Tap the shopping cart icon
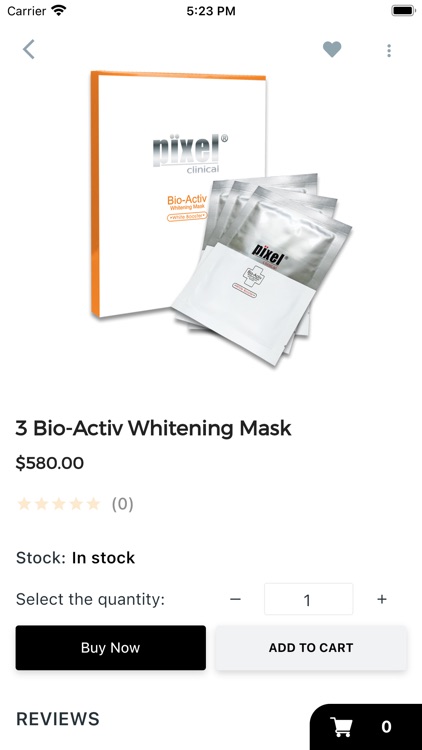Viewport: 422px width, 750px height. point(342,727)
